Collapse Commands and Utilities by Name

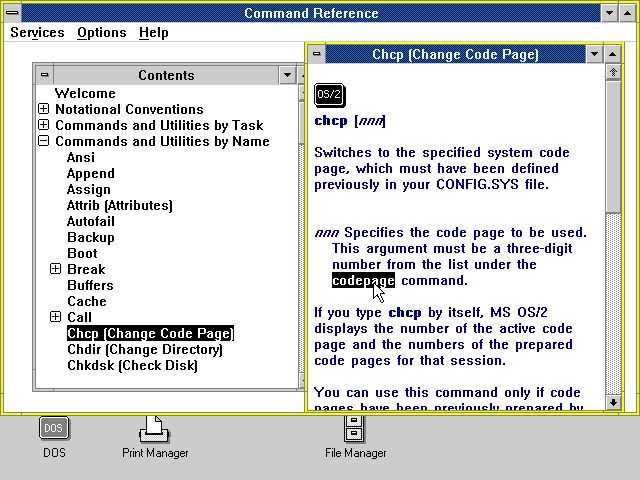pos(43,141)
